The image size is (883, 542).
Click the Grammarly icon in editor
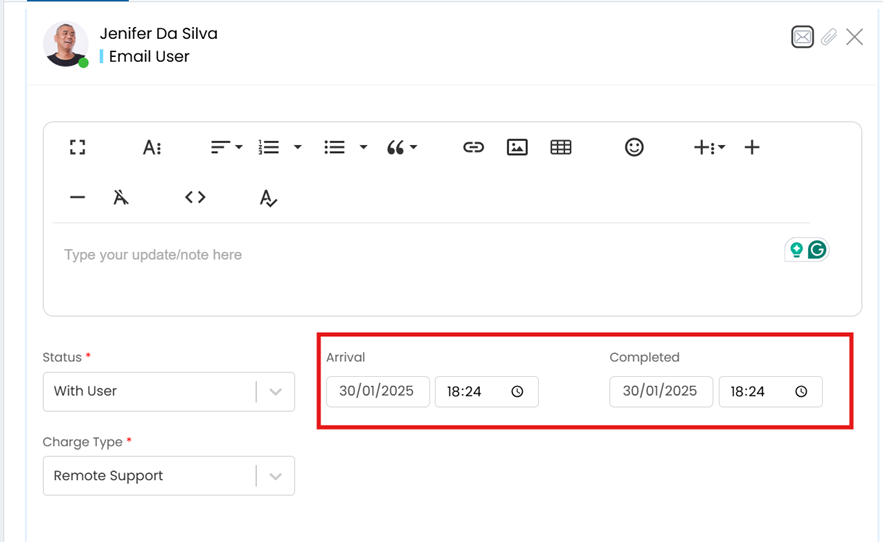pos(817,250)
